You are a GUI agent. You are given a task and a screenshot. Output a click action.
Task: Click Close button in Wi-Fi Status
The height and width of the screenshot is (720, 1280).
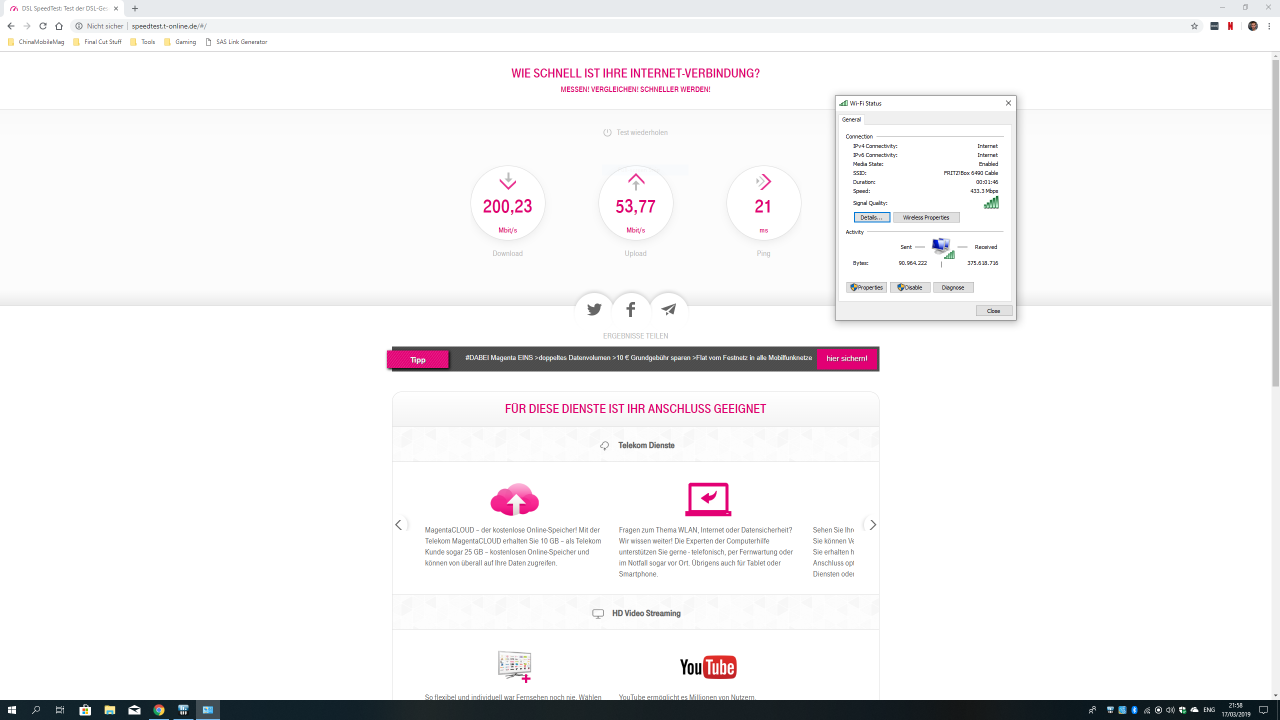click(994, 311)
